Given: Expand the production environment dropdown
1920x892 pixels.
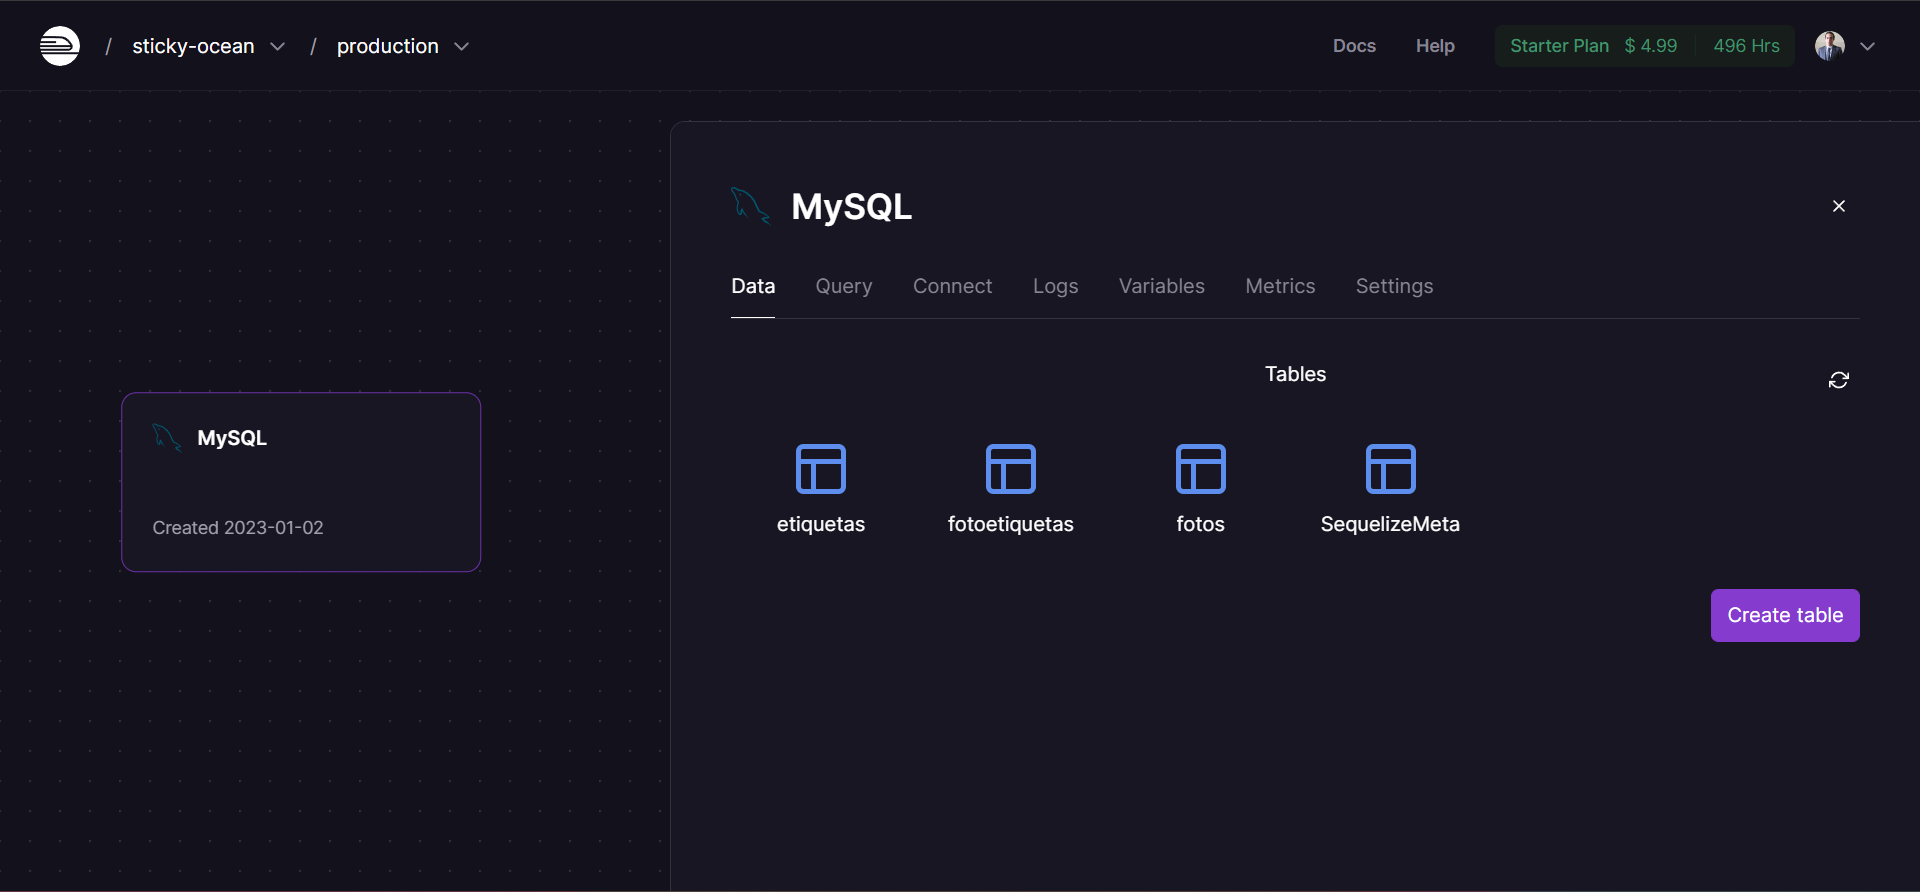Looking at the screenshot, I should (462, 47).
